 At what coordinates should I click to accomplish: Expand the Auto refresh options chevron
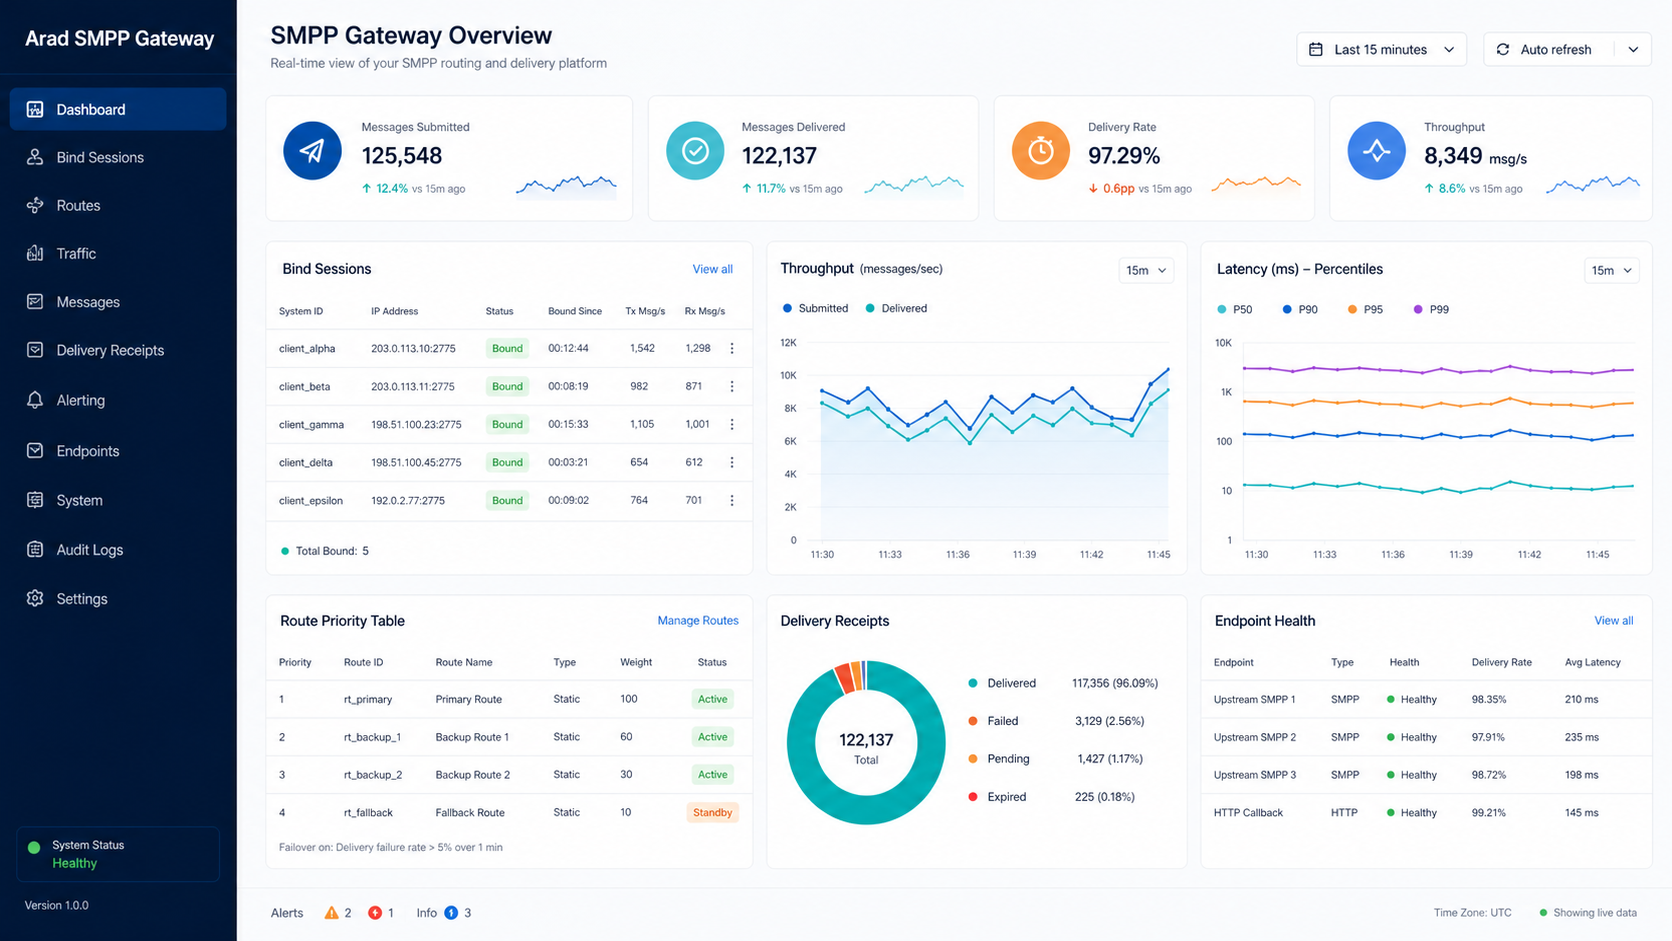1633,49
